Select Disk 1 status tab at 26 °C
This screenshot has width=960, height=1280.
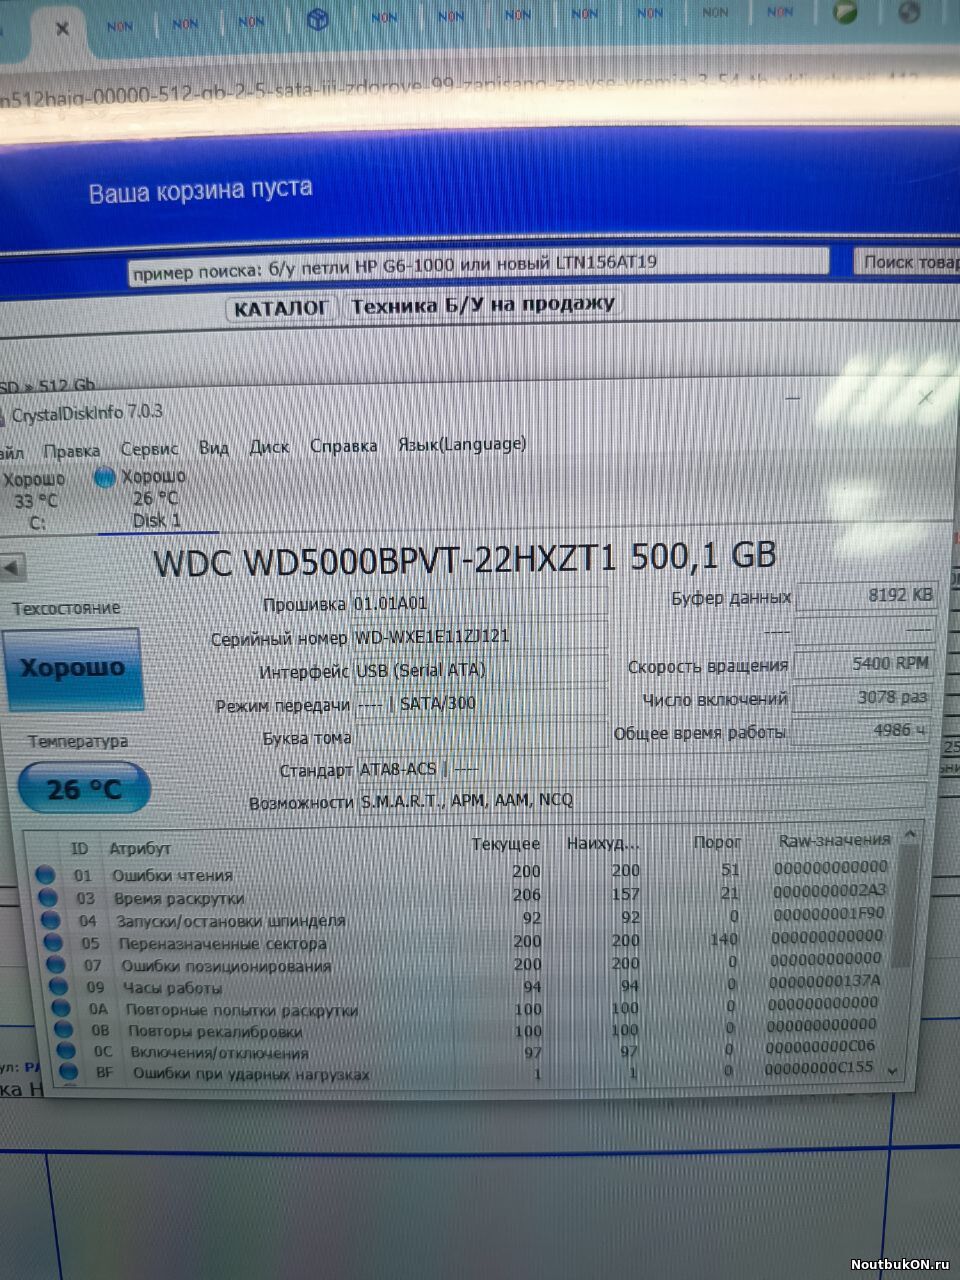154,498
